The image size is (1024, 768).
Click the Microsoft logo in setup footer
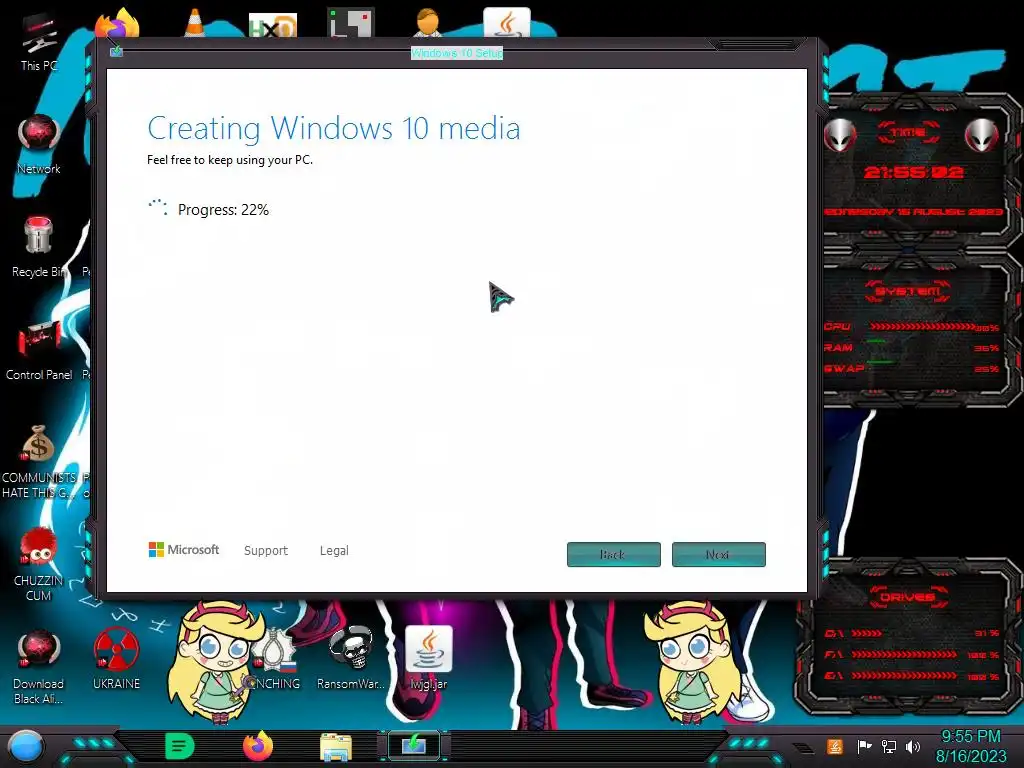pos(184,550)
